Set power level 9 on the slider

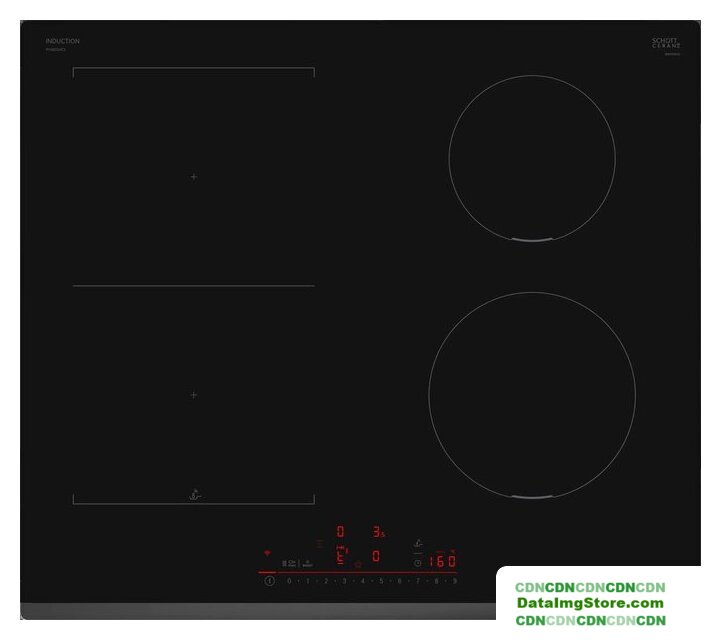[x=455, y=580]
